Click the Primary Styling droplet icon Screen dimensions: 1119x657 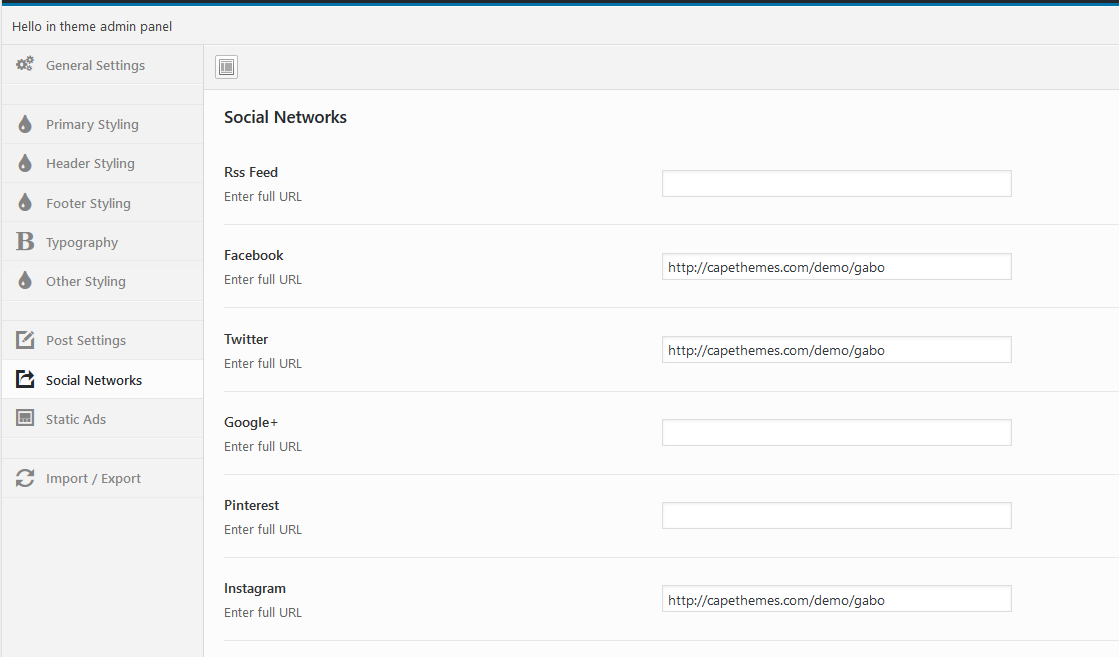[x=25, y=125]
